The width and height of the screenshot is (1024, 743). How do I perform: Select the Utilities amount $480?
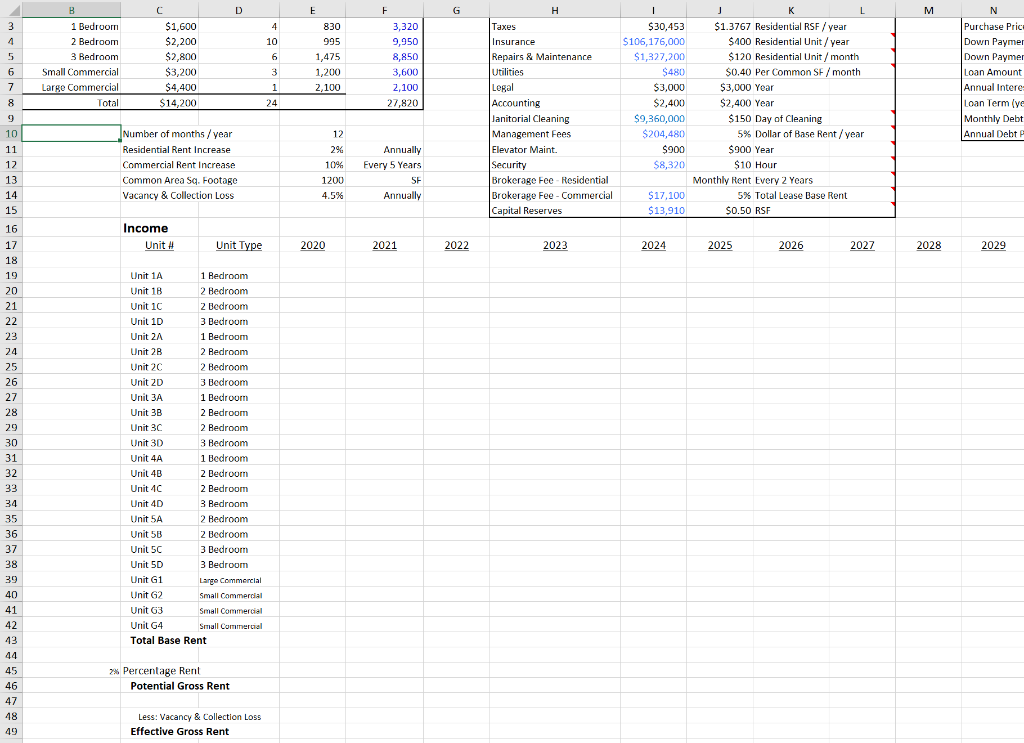coord(654,72)
